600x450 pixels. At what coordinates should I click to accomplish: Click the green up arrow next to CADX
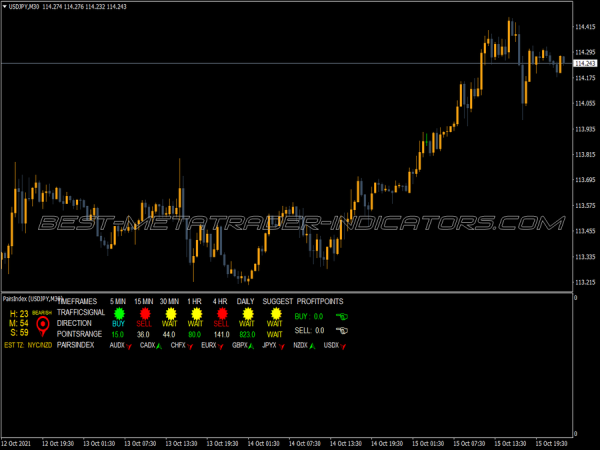point(159,346)
